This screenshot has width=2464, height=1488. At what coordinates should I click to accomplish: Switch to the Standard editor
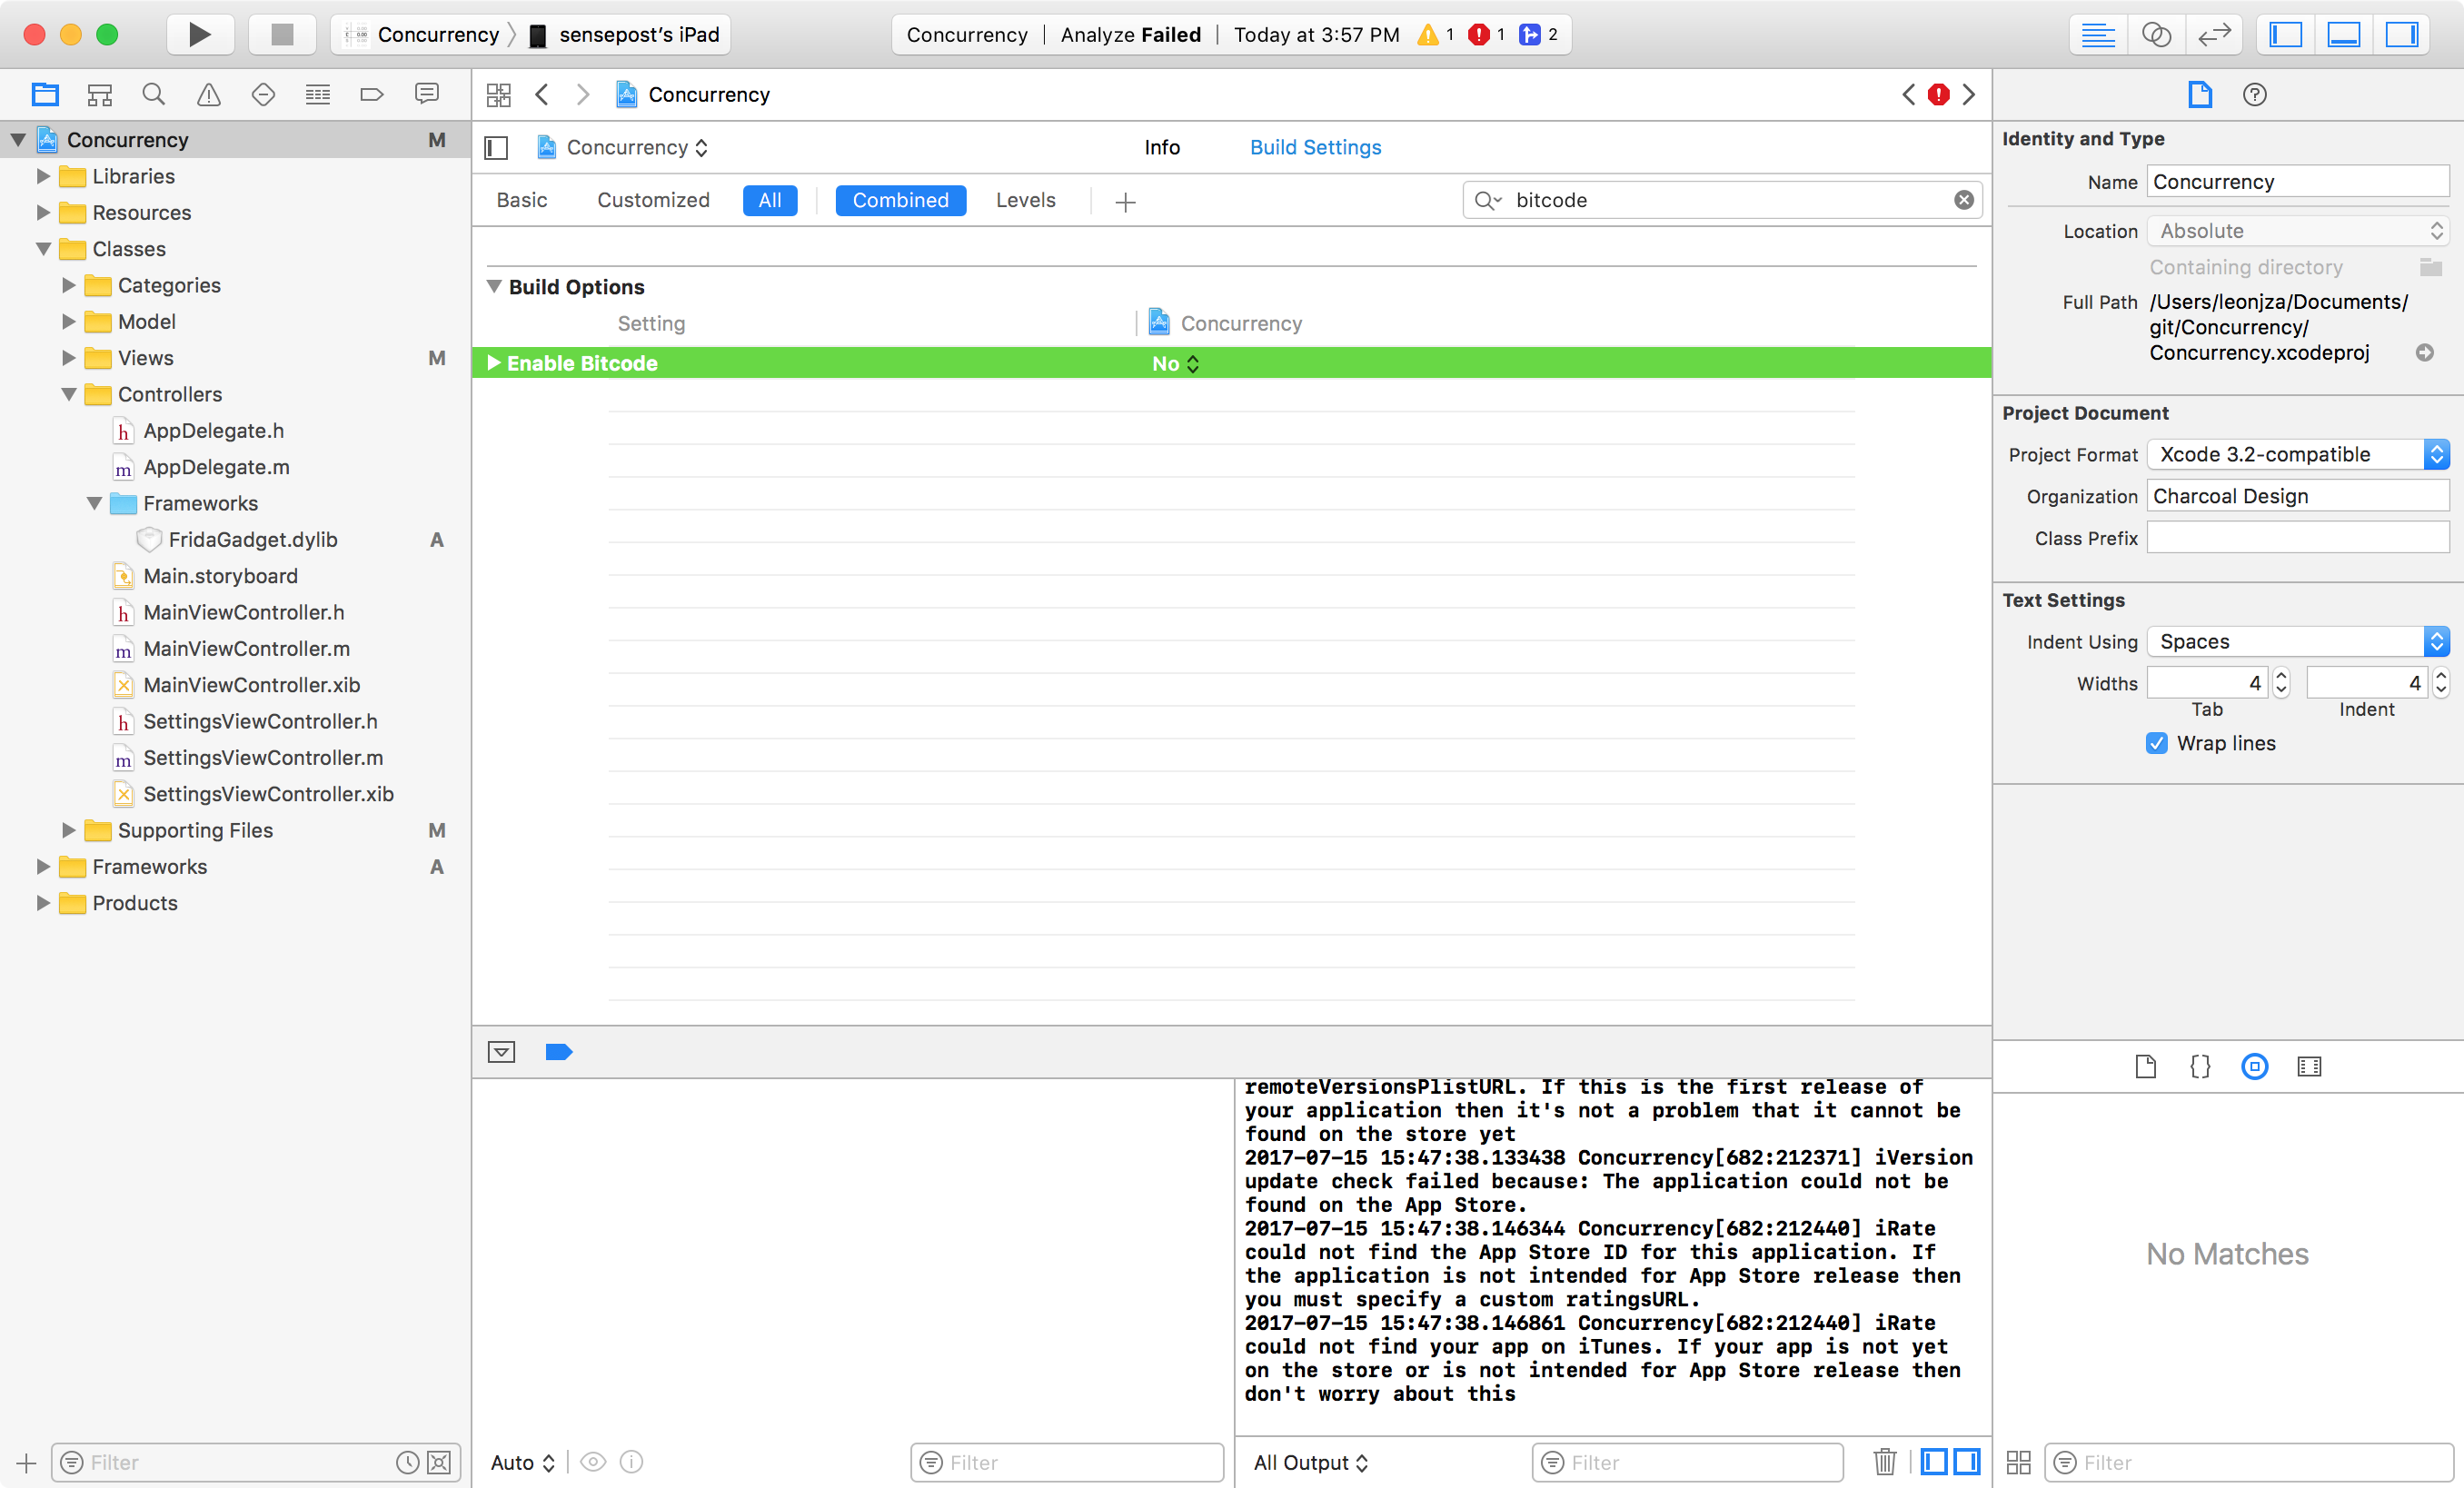point(2097,34)
